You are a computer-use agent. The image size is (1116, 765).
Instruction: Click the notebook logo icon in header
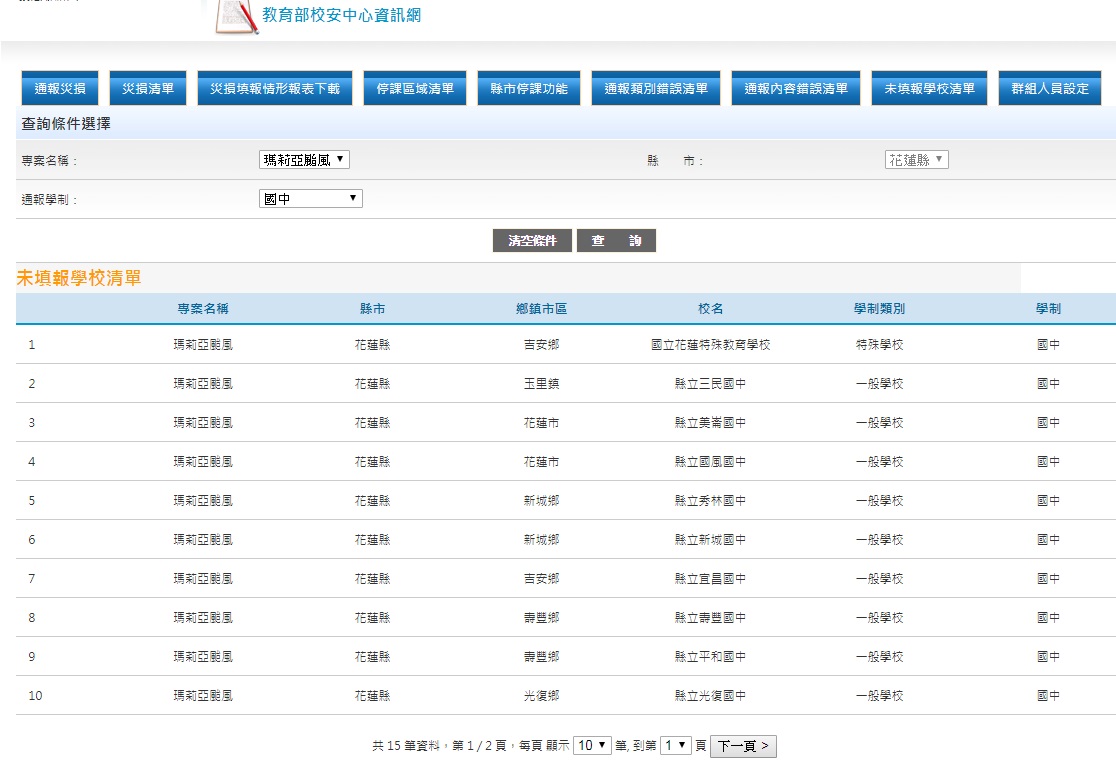(237, 16)
